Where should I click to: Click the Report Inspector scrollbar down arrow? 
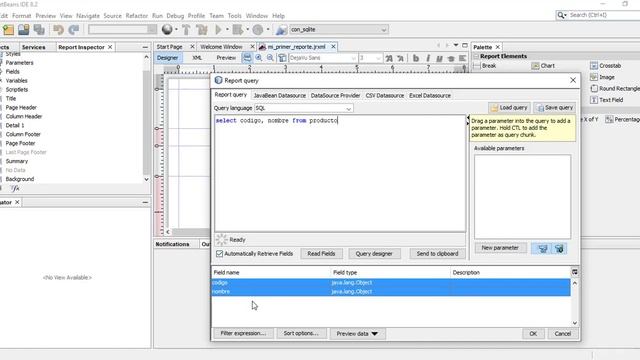[x=146, y=179]
